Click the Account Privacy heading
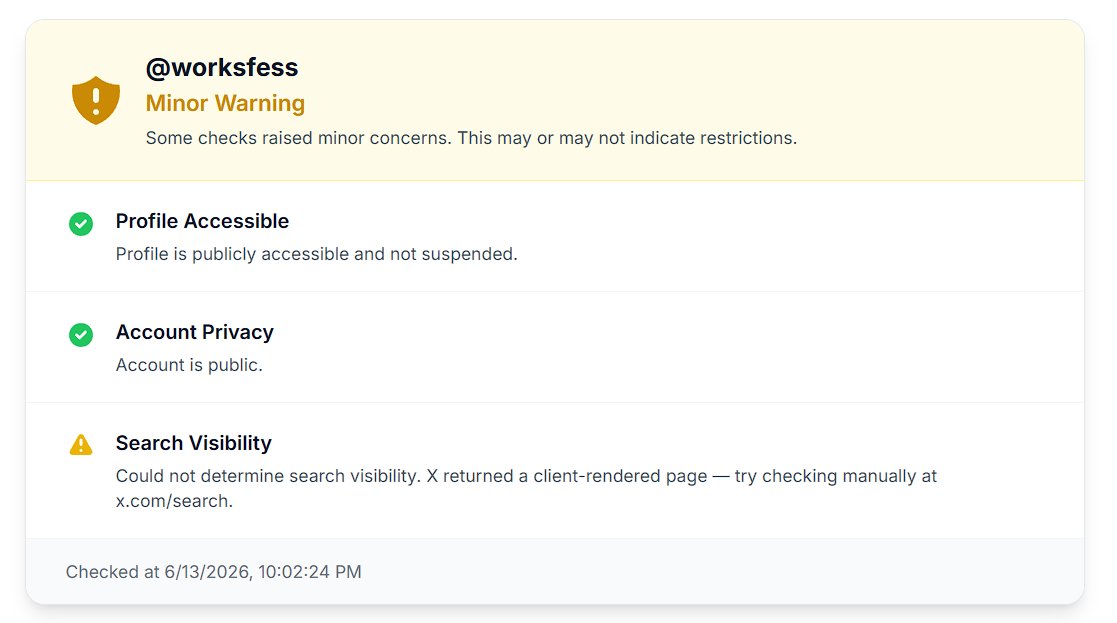 pos(194,333)
